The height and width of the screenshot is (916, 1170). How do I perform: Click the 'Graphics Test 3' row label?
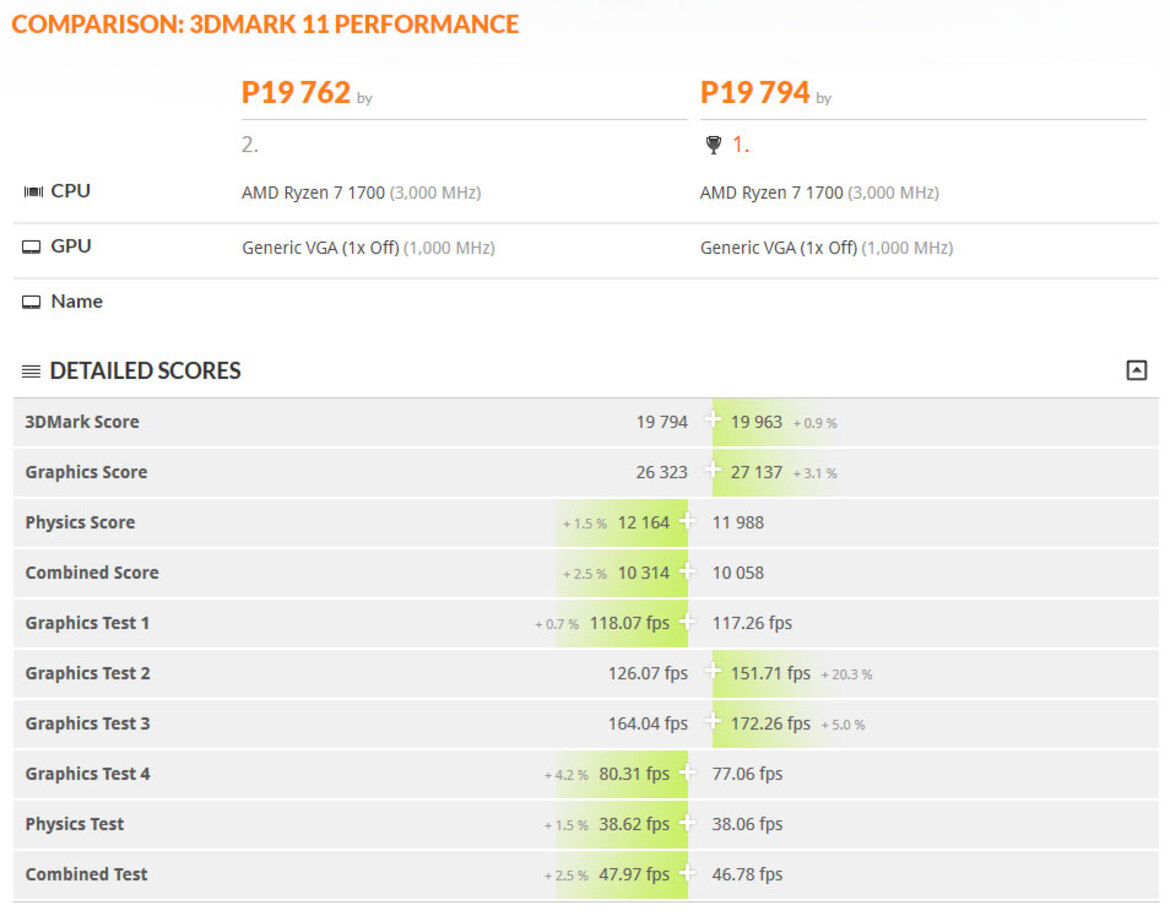pyautogui.click(x=87, y=723)
